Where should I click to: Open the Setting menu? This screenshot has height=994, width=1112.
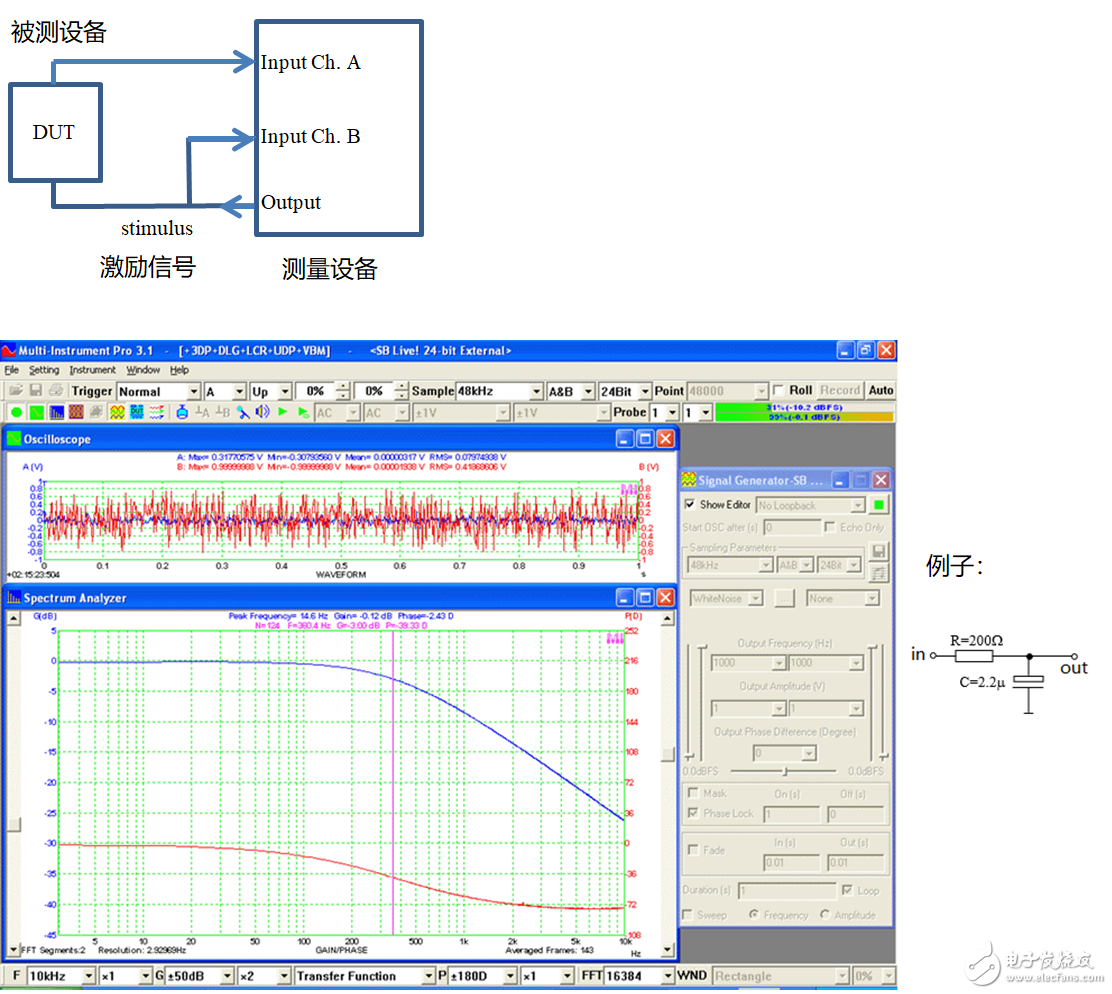[x=44, y=370]
